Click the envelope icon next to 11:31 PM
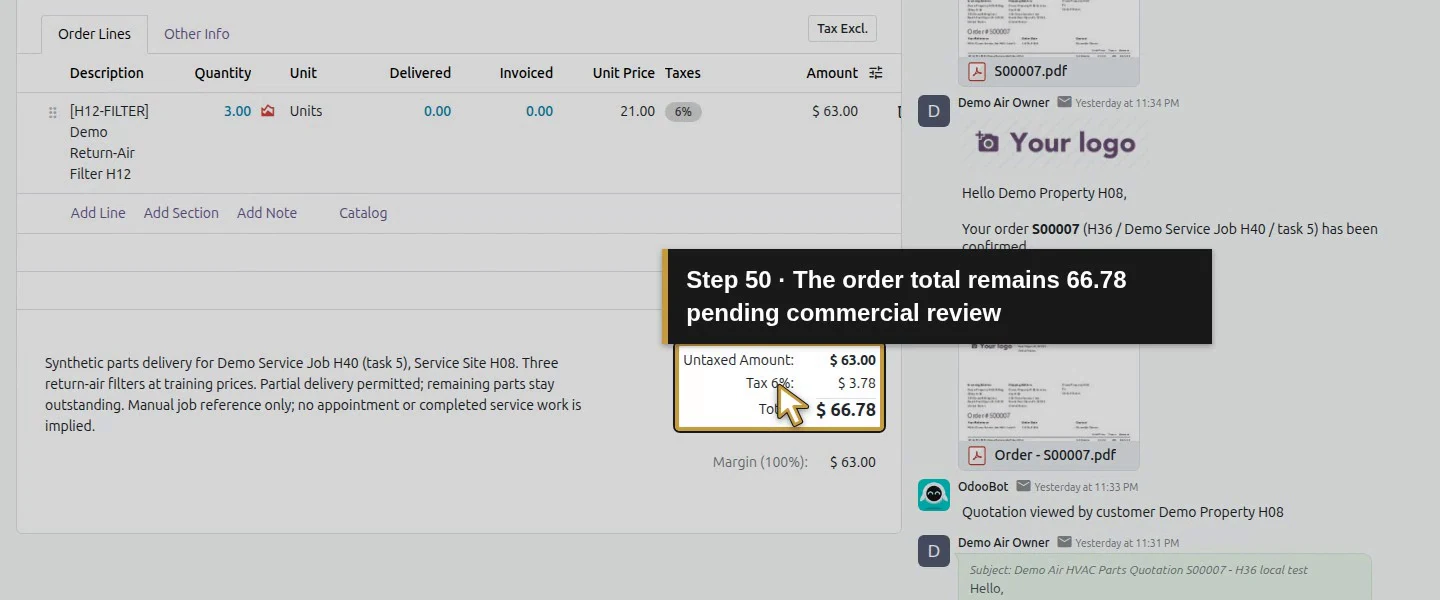The height and width of the screenshot is (600, 1440). tap(1064, 542)
